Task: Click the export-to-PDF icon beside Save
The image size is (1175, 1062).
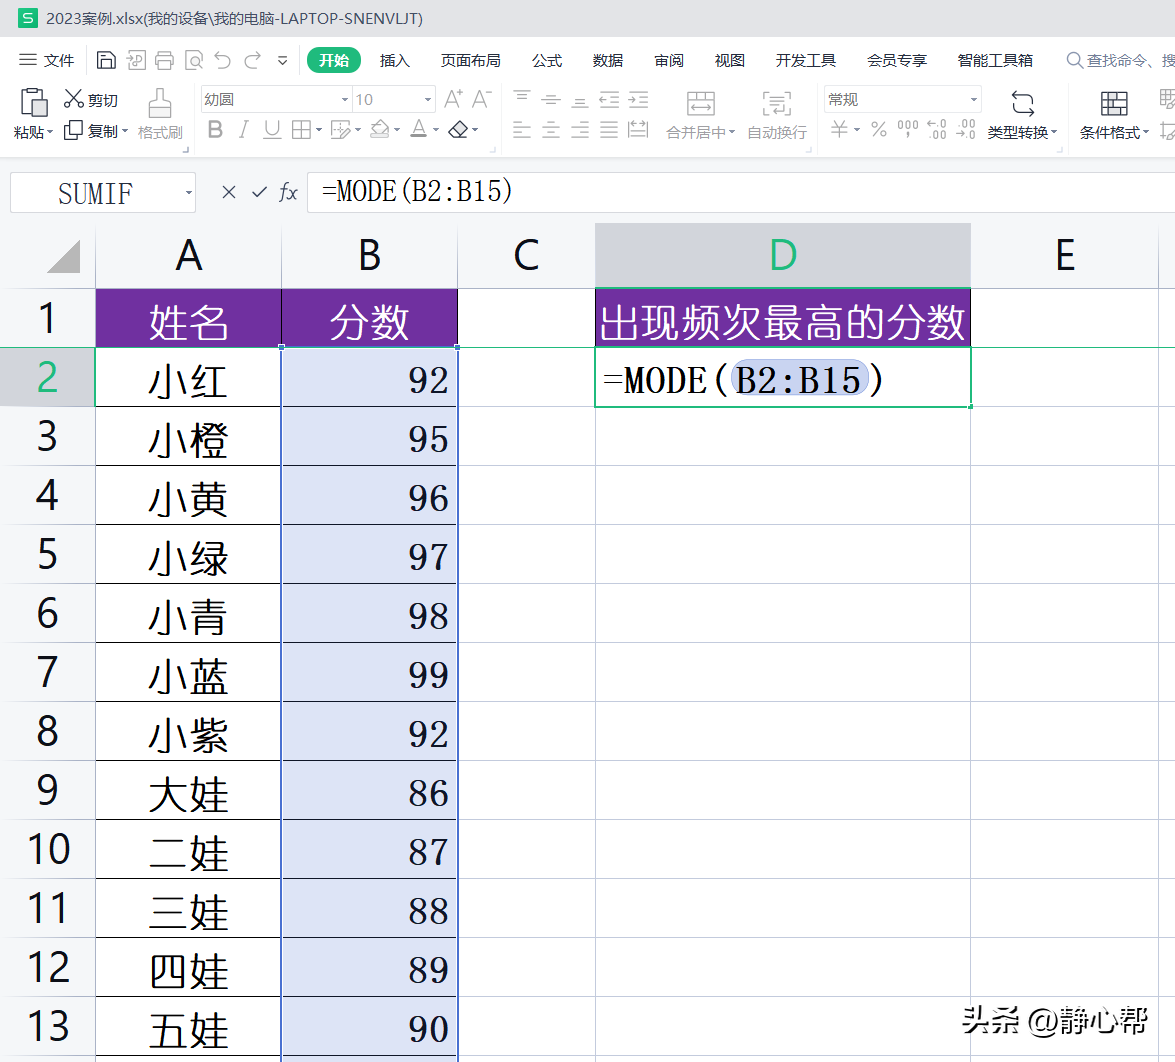Action: coord(136,60)
